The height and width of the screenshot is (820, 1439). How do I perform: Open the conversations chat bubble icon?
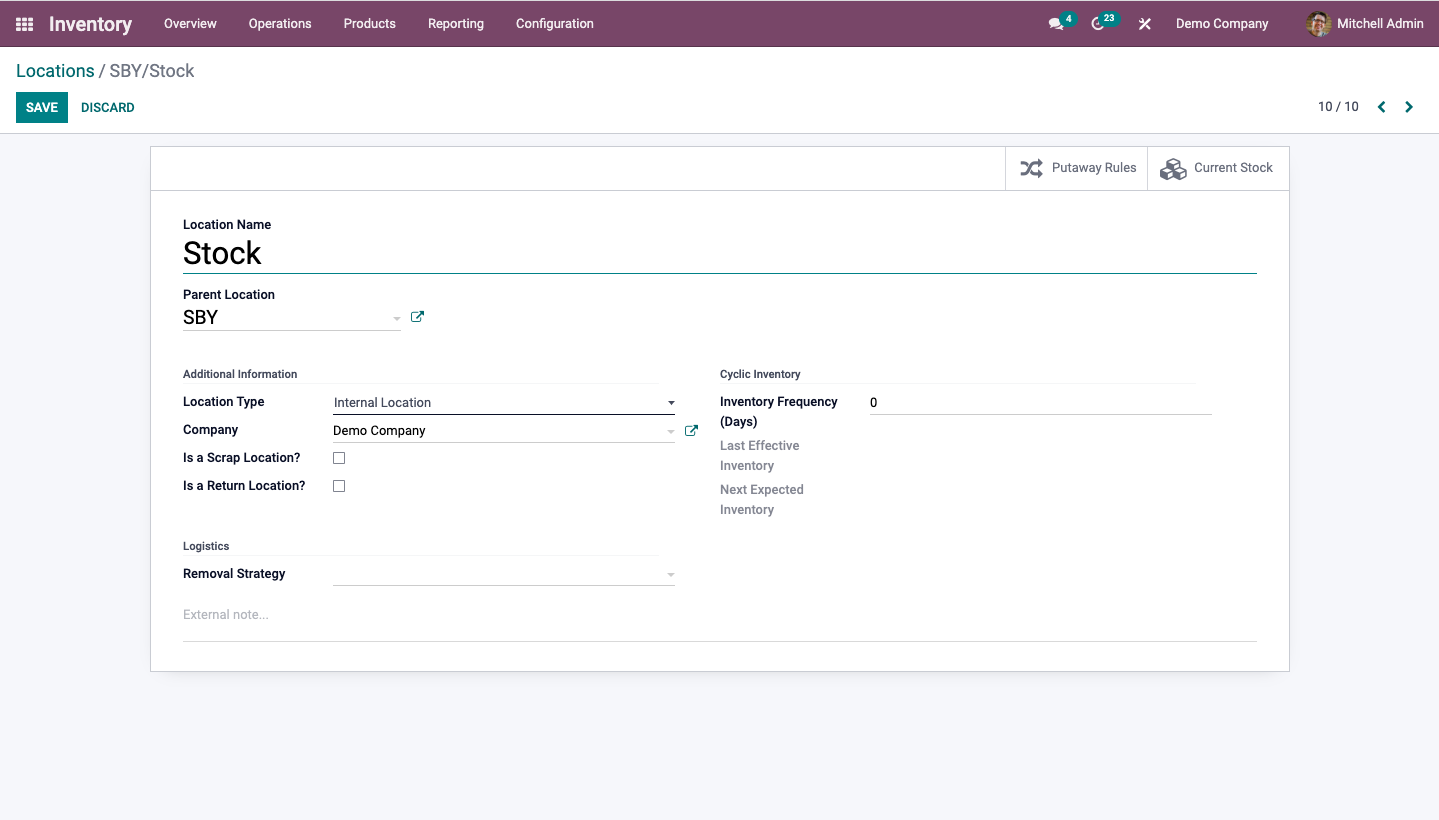coord(1056,24)
